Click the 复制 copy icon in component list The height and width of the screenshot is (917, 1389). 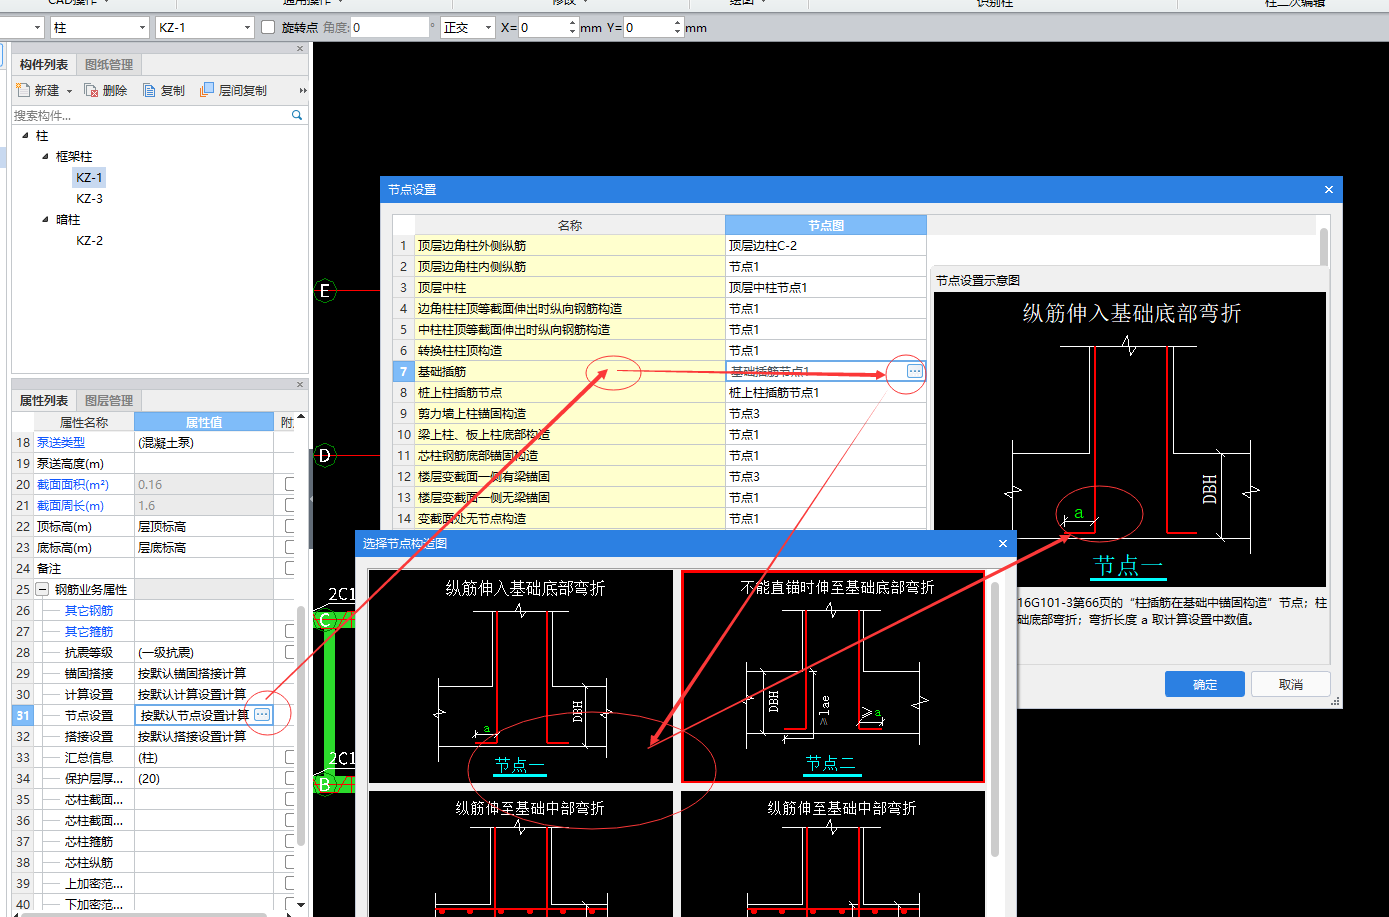click(x=149, y=90)
